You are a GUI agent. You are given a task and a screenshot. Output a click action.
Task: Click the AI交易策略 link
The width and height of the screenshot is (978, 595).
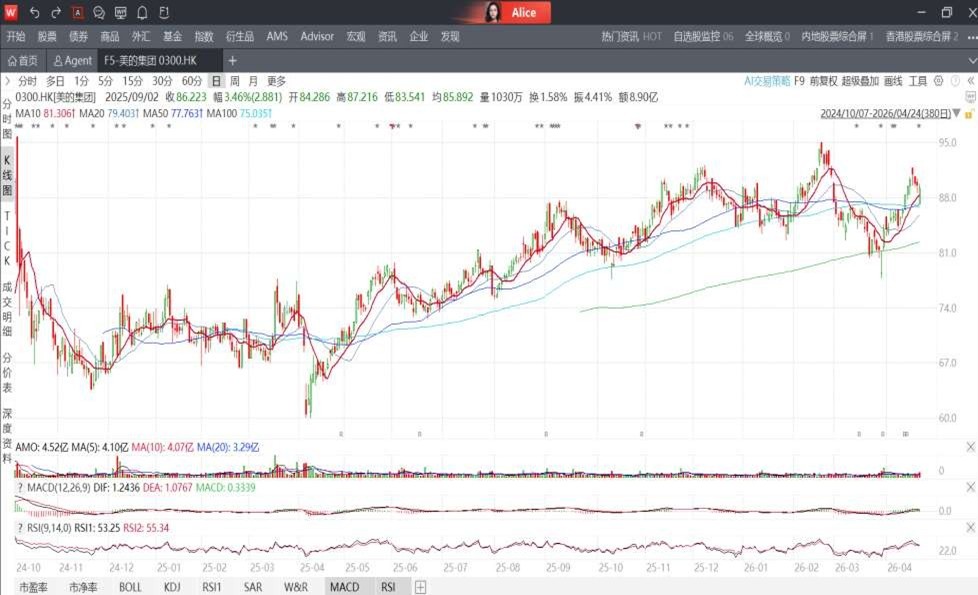click(767, 81)
